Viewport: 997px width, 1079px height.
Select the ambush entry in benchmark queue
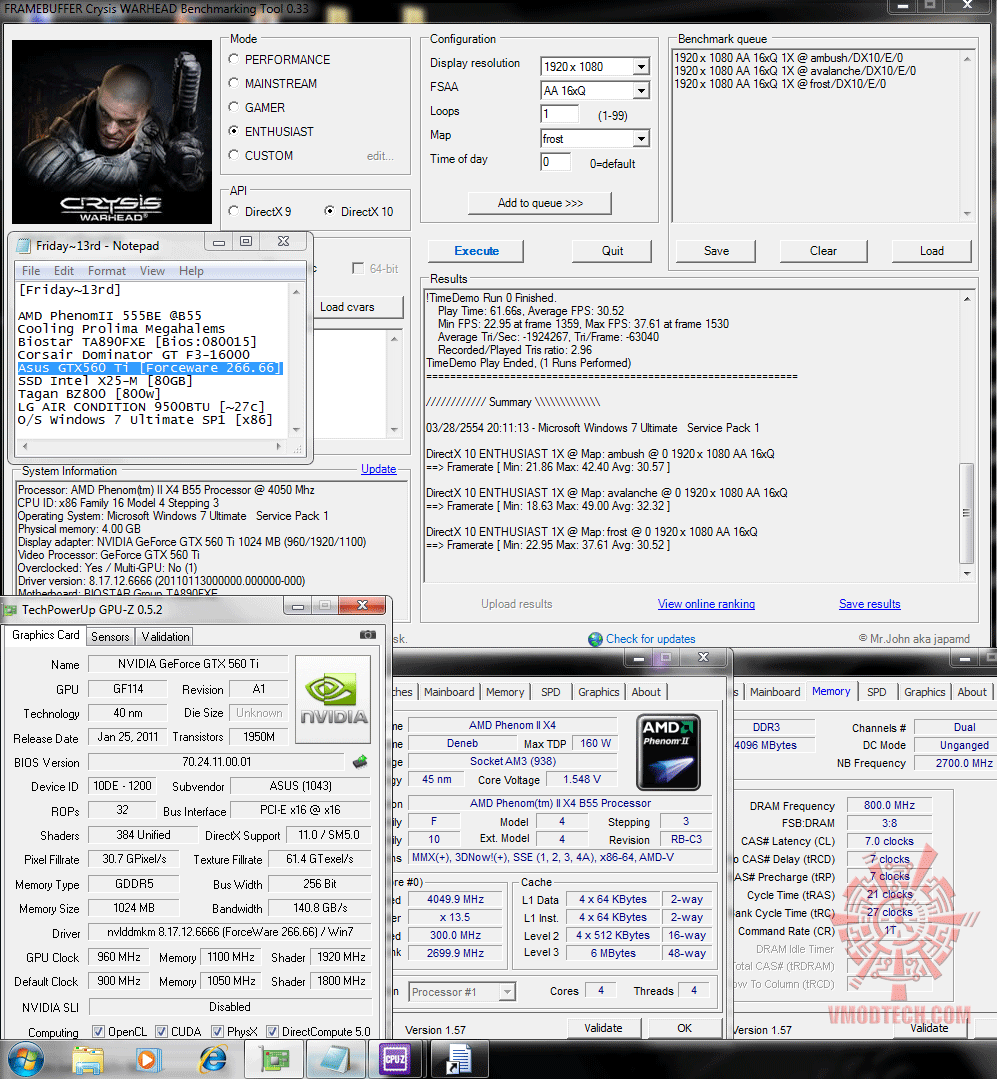789,58
